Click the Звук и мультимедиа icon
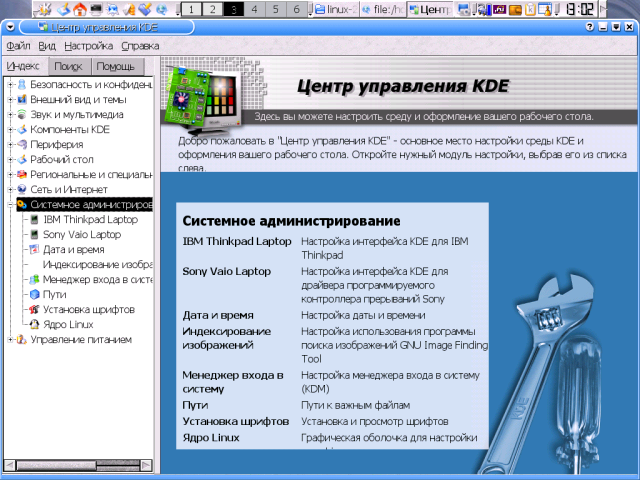 21,115
